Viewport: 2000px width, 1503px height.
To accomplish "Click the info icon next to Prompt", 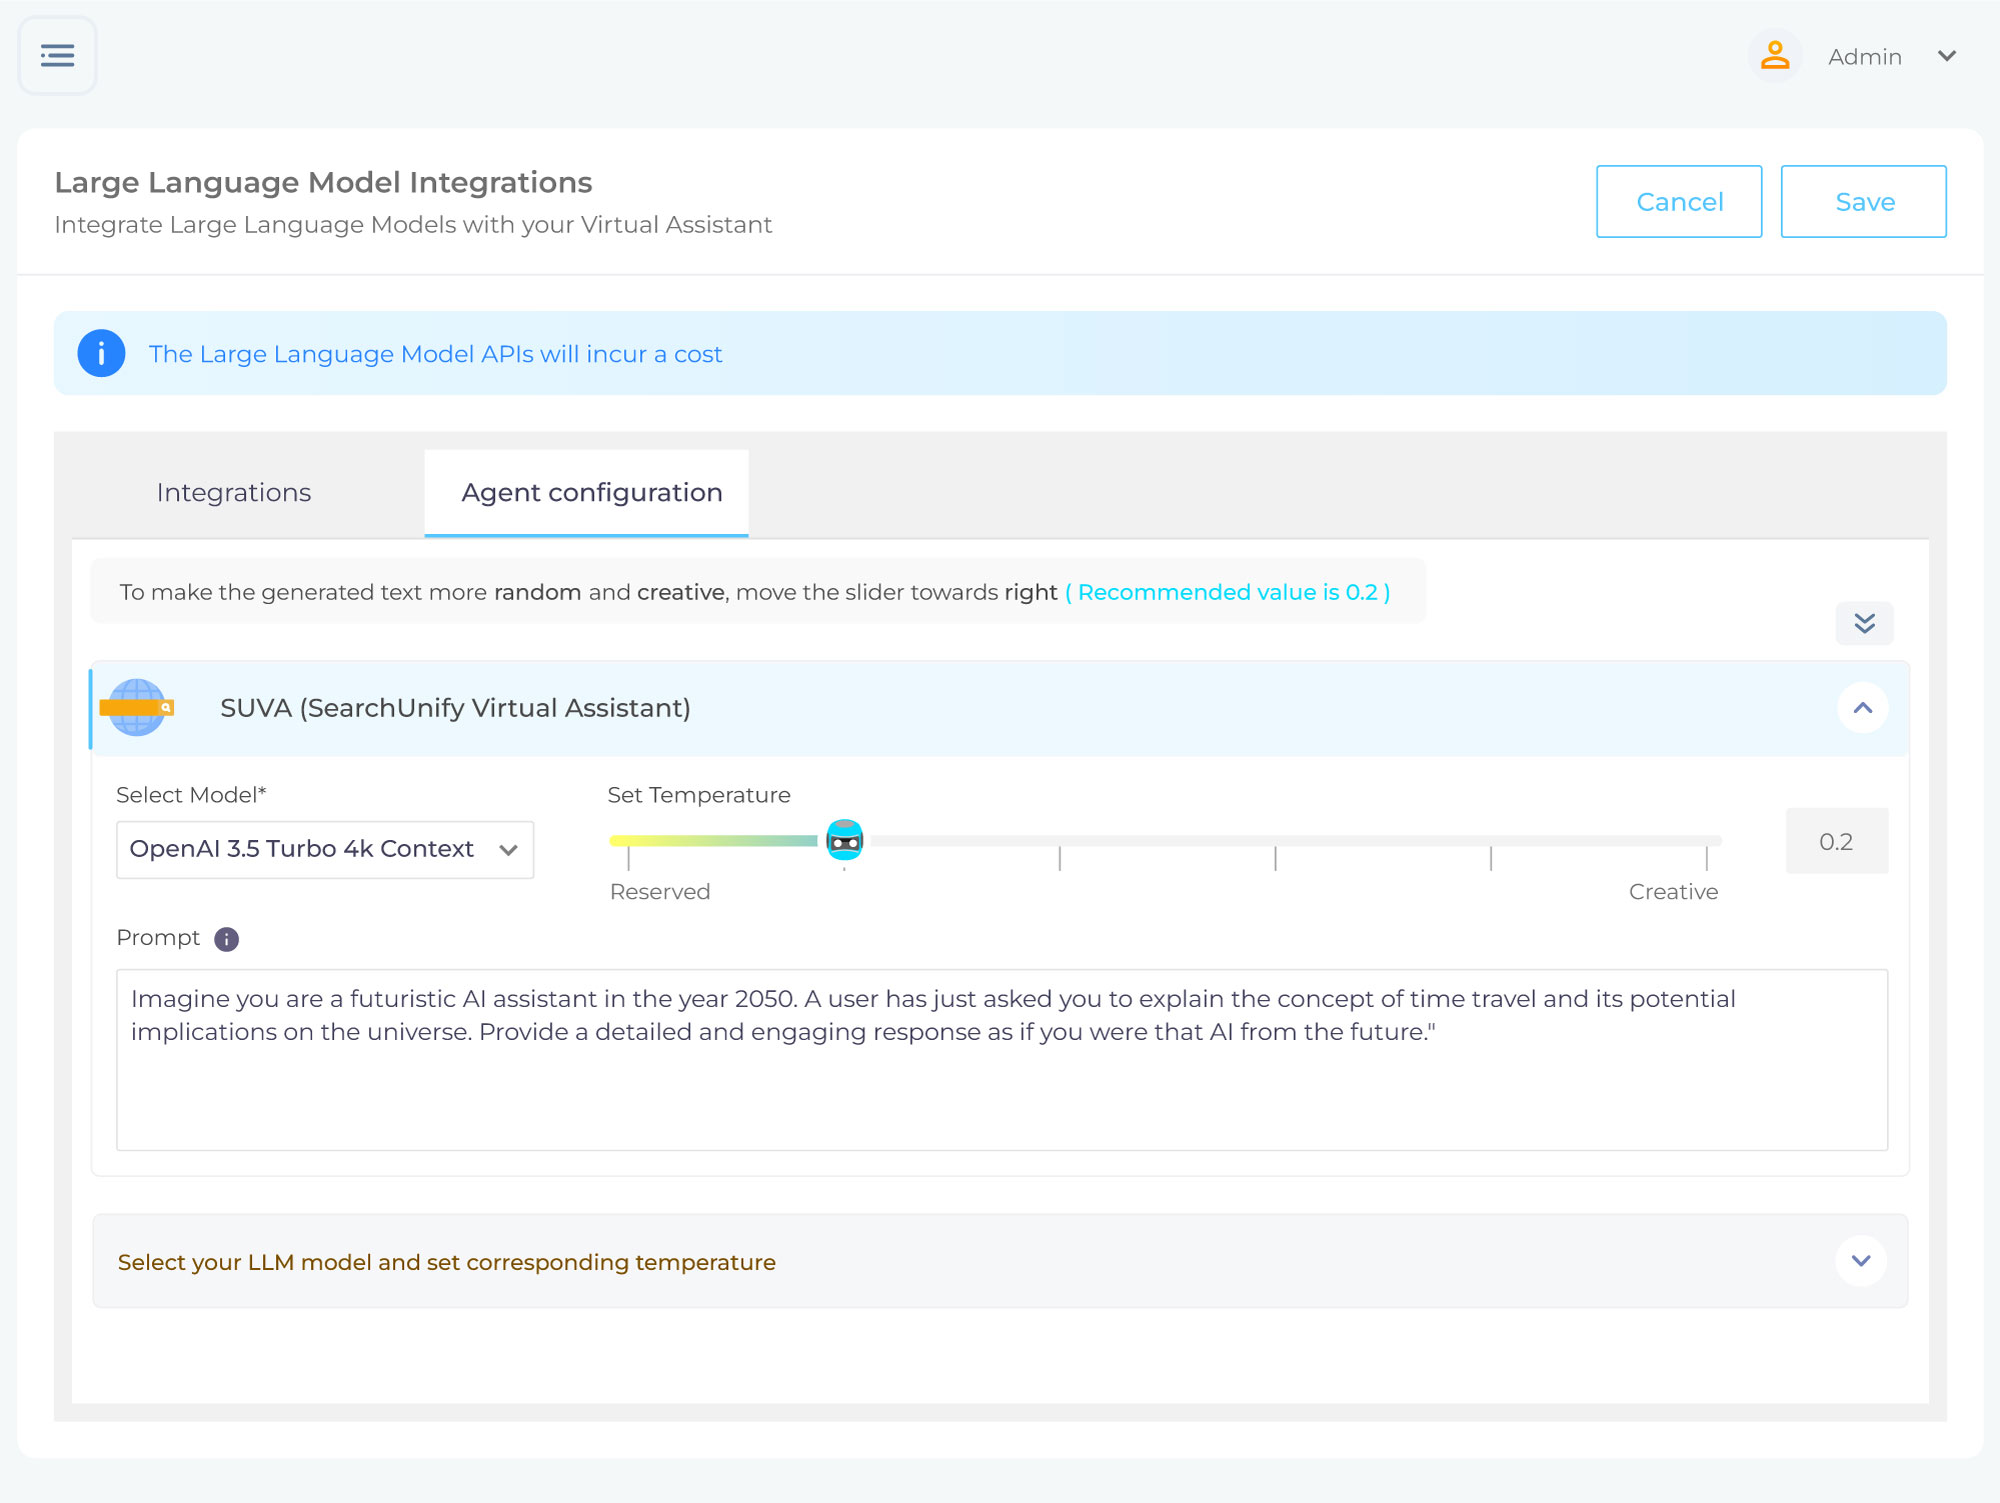I will pos(226,938).
